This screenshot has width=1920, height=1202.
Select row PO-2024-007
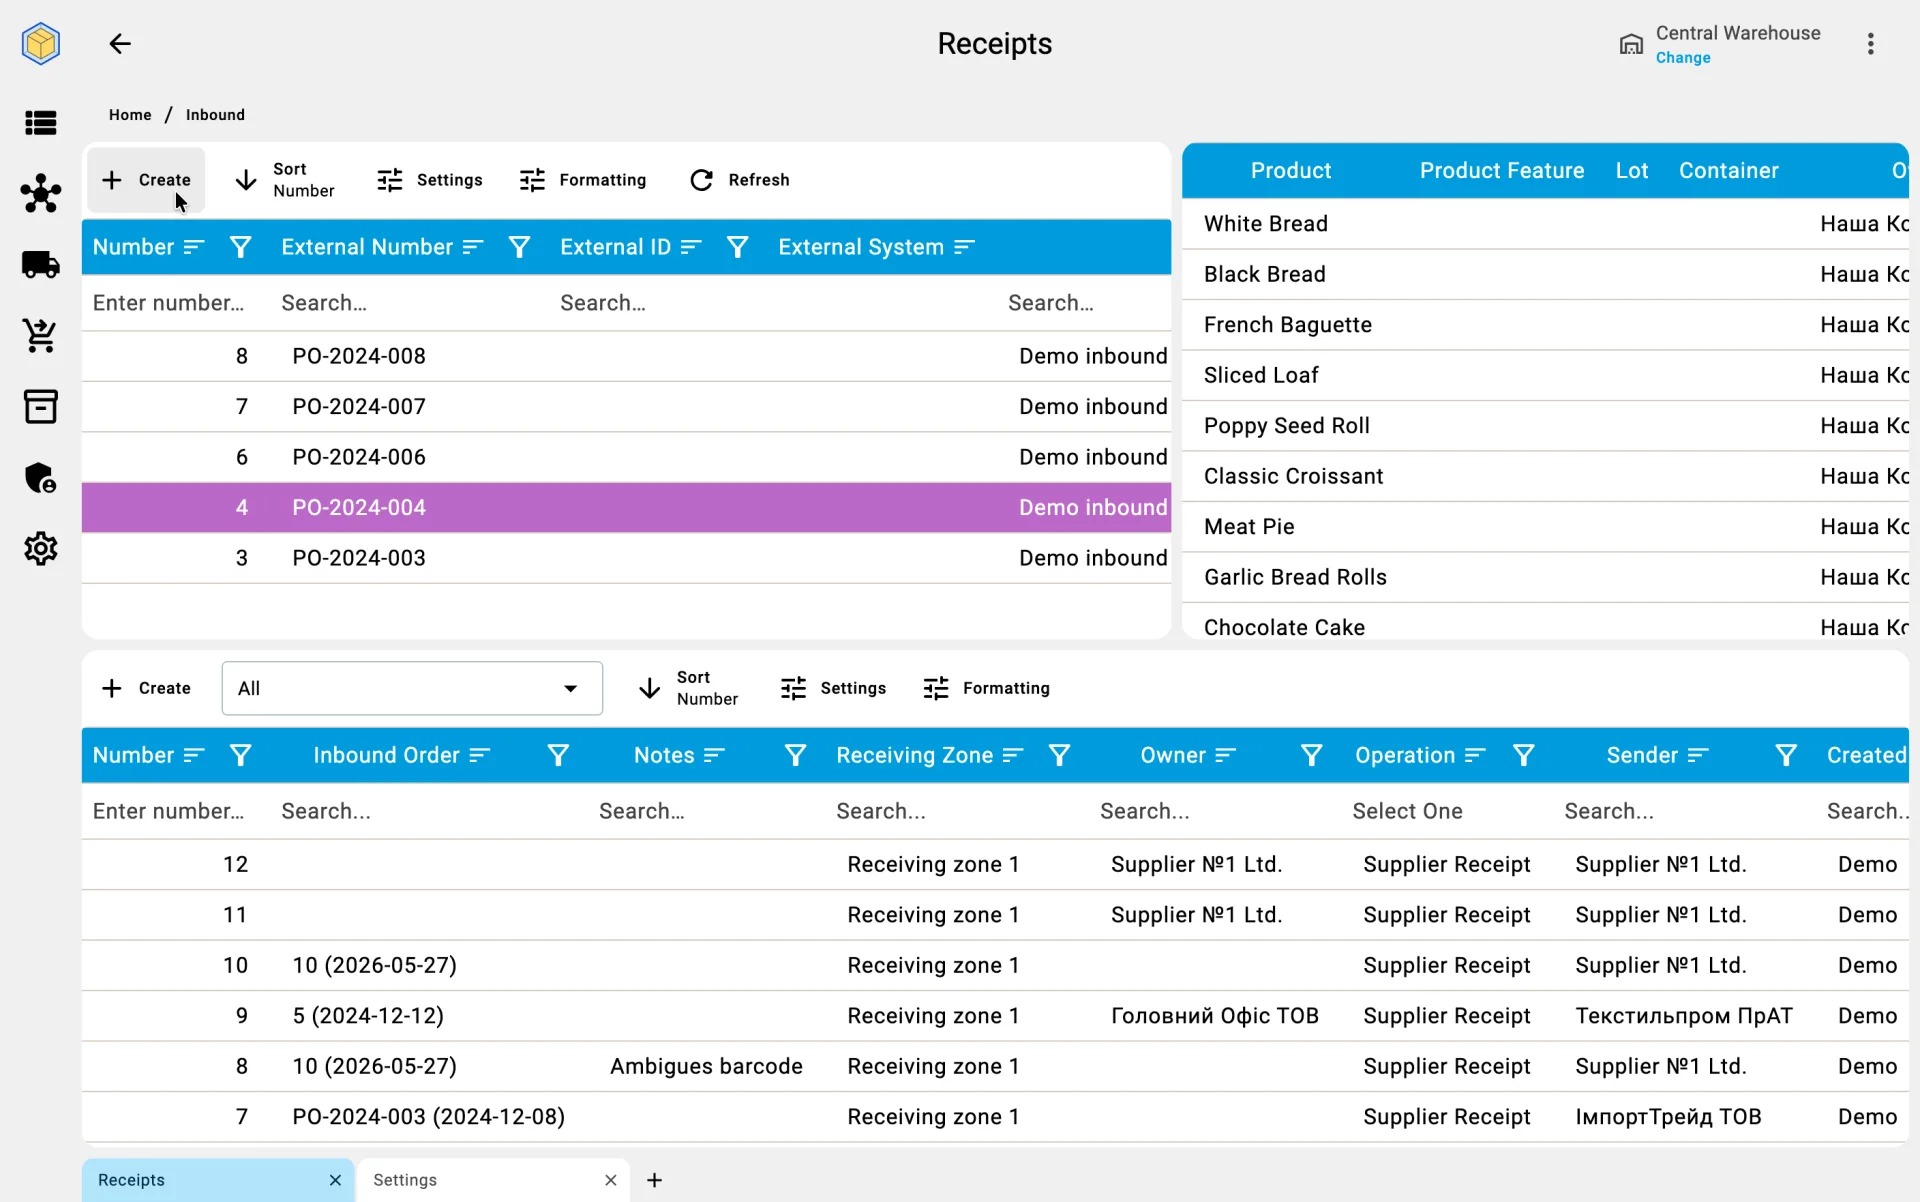click(626, 407)
